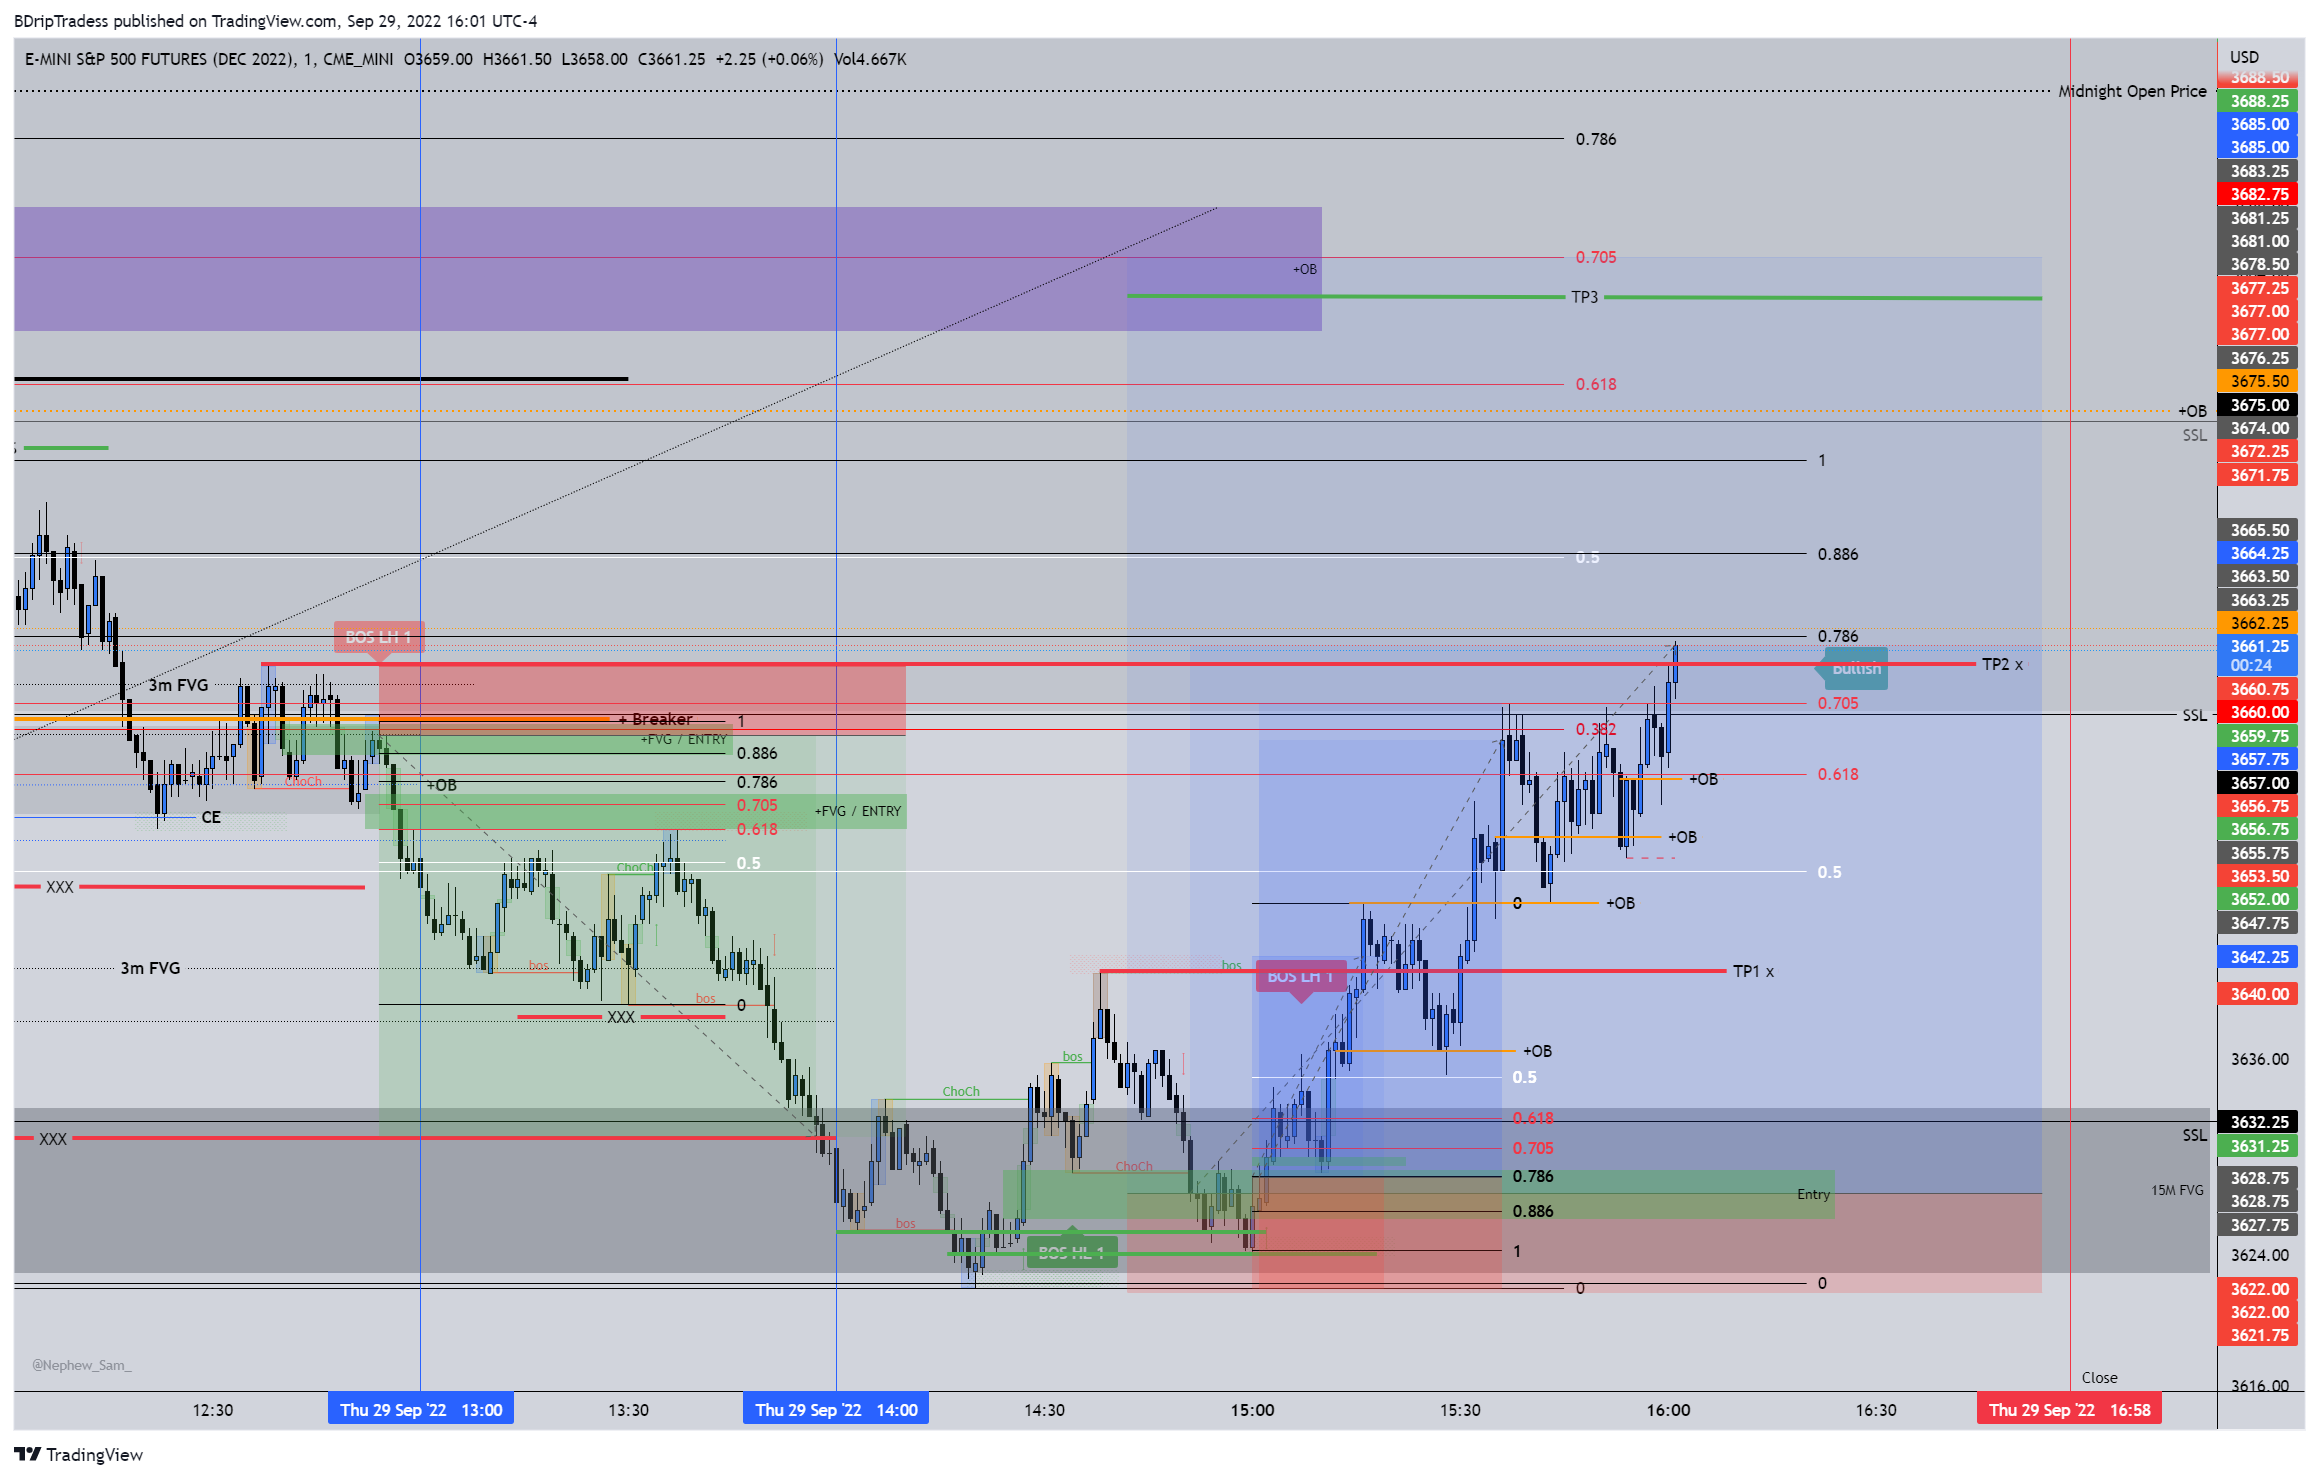Screen dimensions: 2319x1478
Task: Click the 13:30 time axis label
Action: 628,1410
